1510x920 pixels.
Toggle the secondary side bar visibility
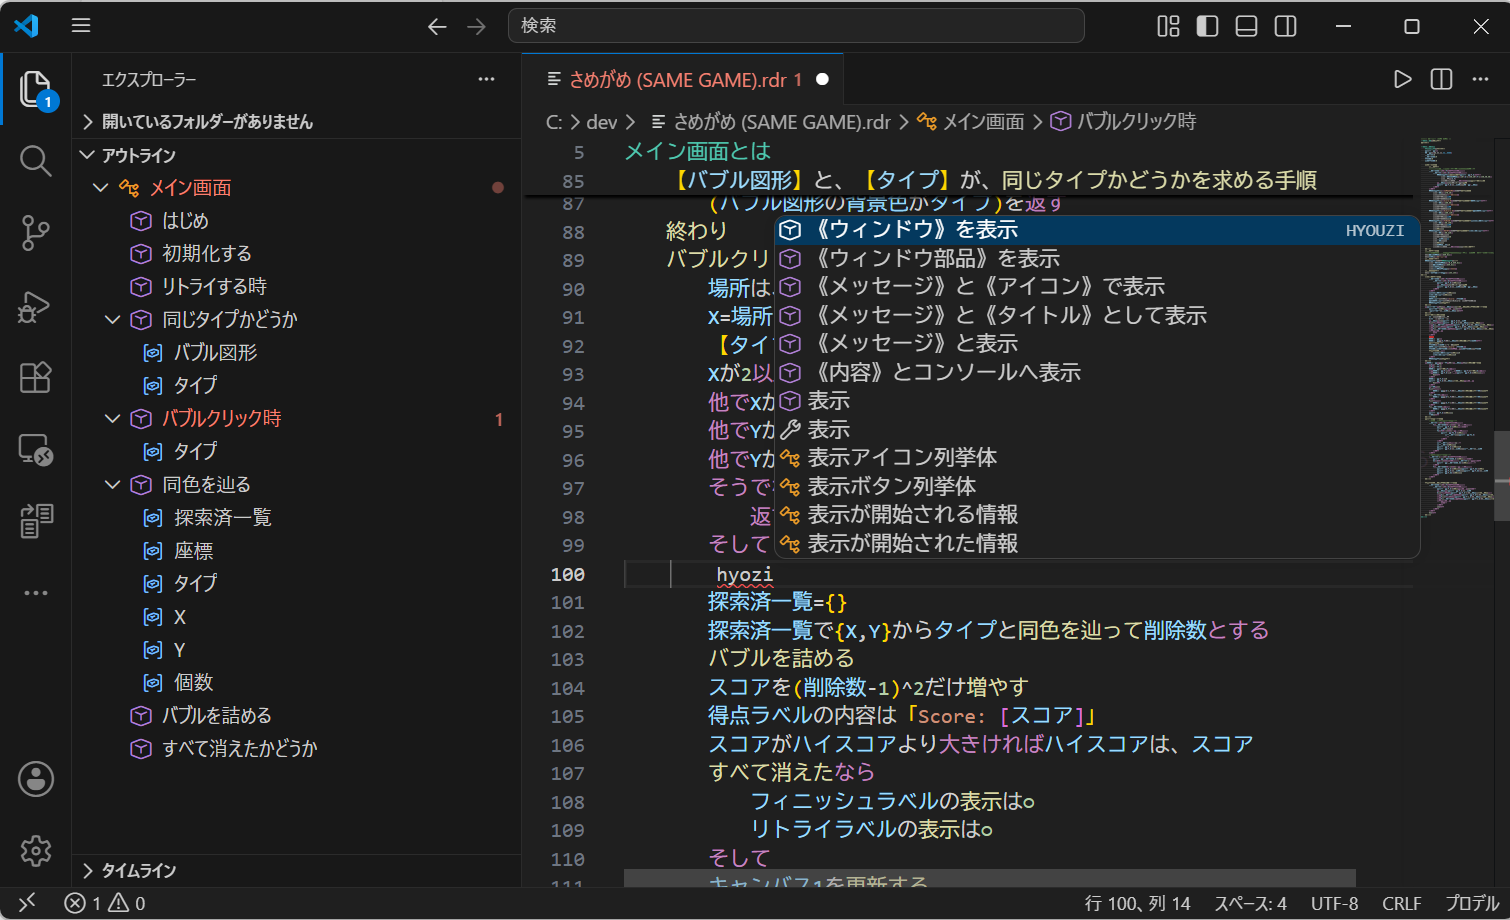pyautogui.click(x=1285, y=26)
